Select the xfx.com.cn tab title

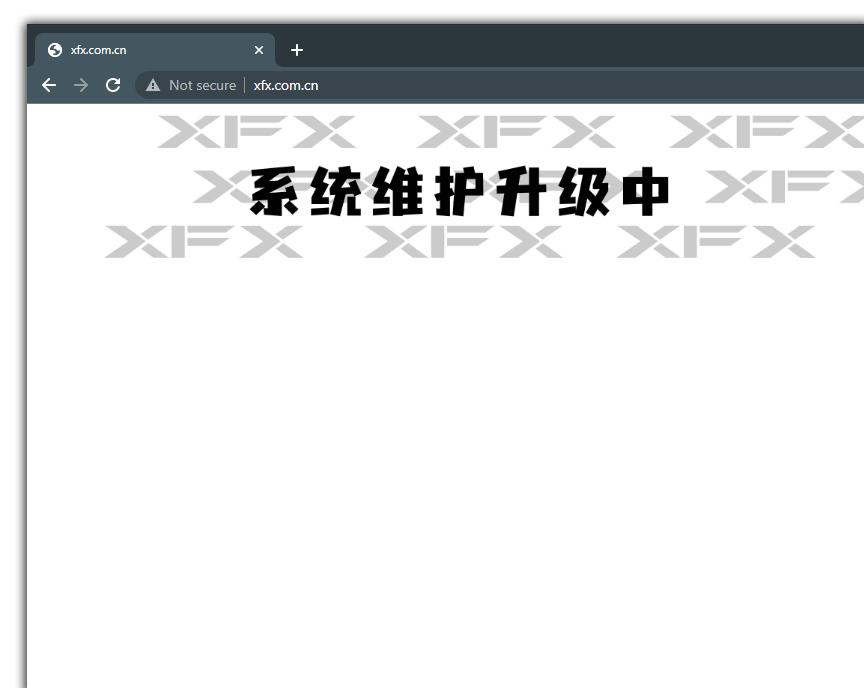click(x=99, y=50)
